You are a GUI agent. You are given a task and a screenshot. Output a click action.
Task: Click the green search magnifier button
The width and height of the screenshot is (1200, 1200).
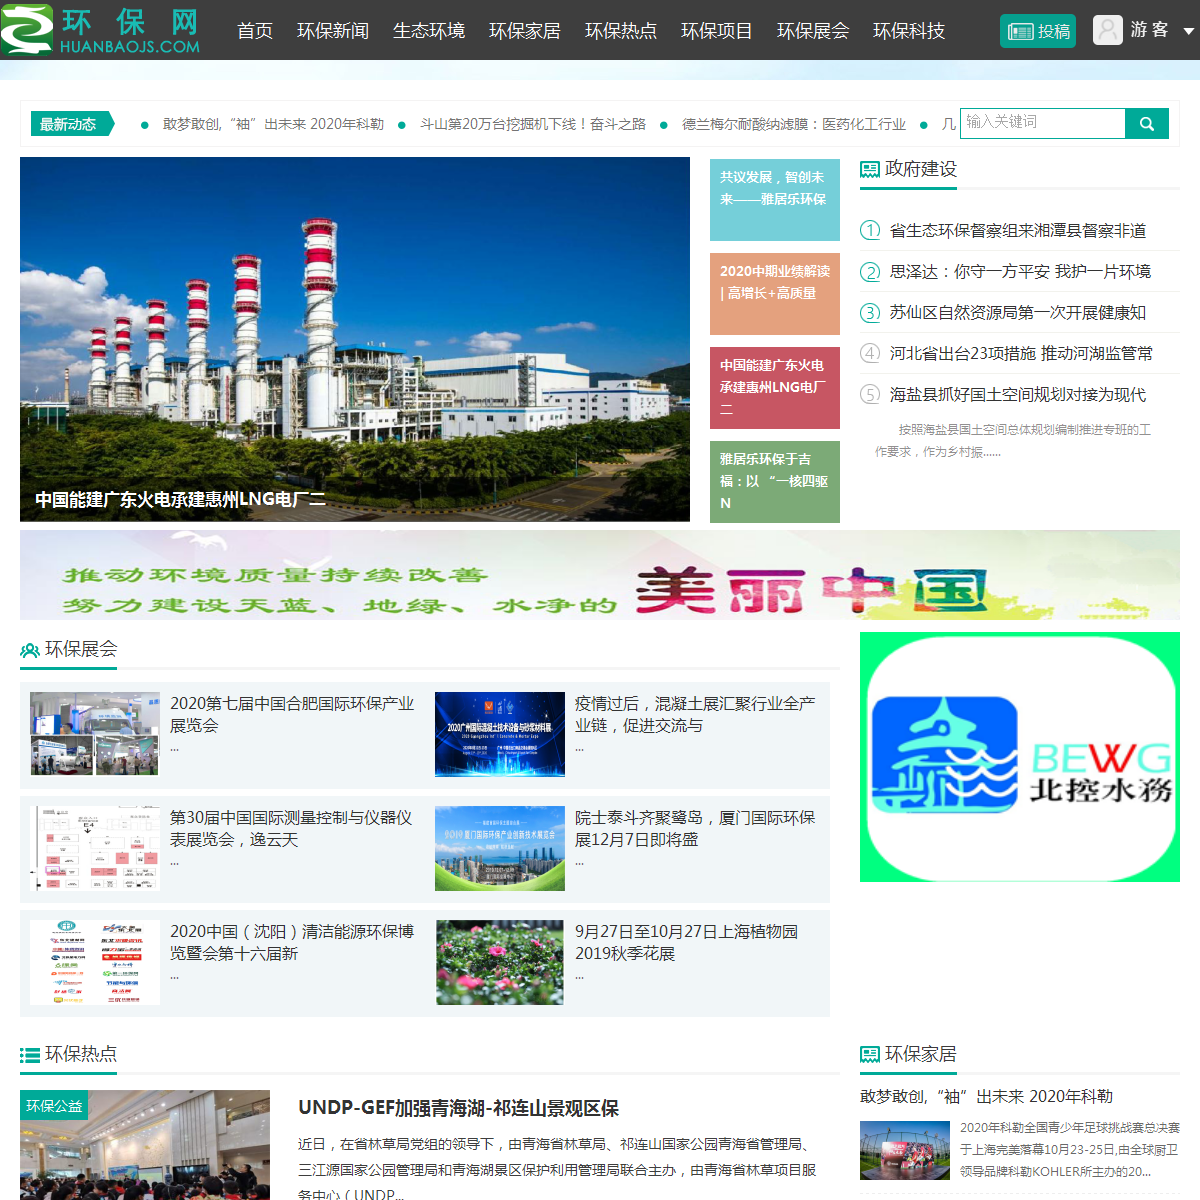coord(1147,124)
